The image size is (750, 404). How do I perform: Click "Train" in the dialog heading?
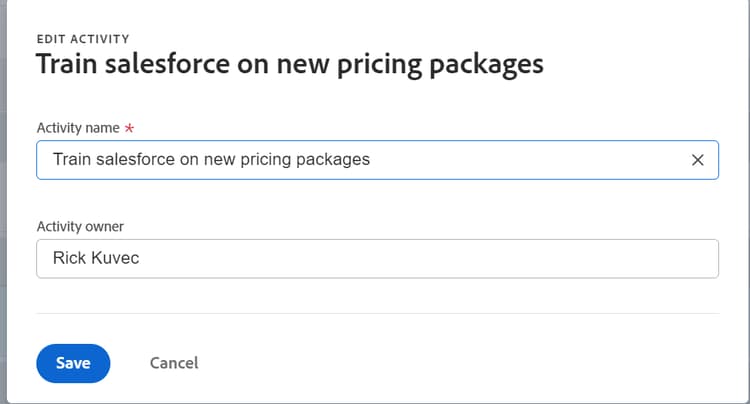[66, 65]
